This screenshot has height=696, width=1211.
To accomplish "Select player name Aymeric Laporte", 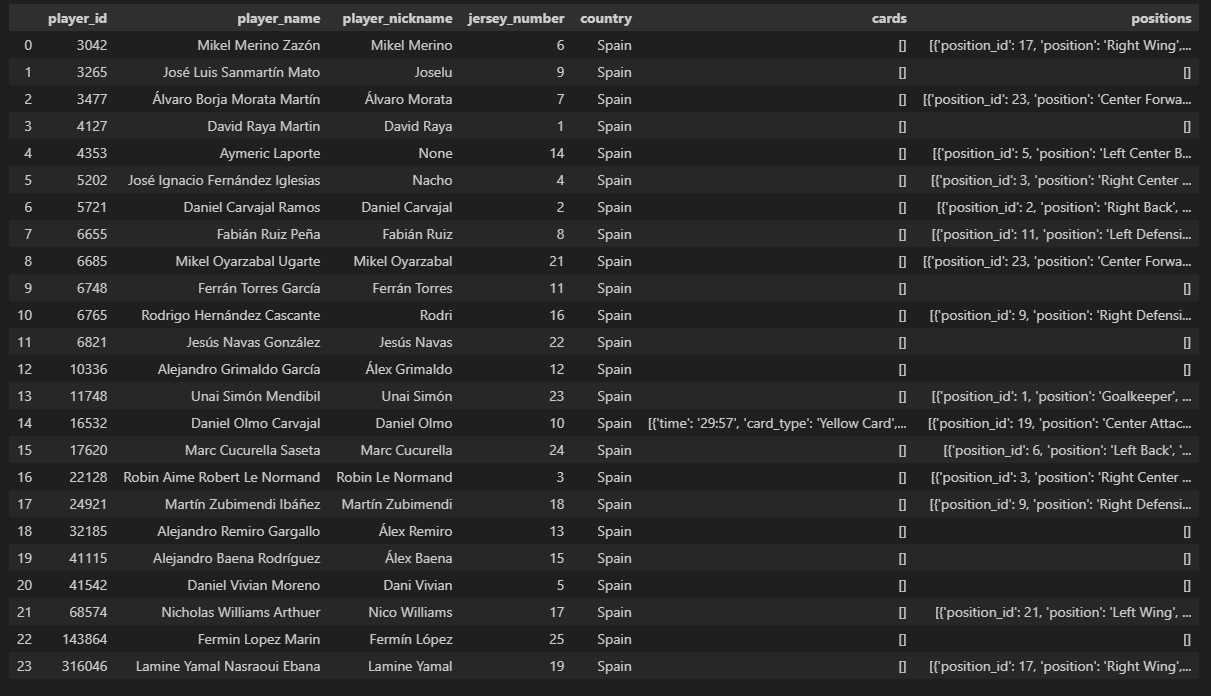I will coord(270,153).
